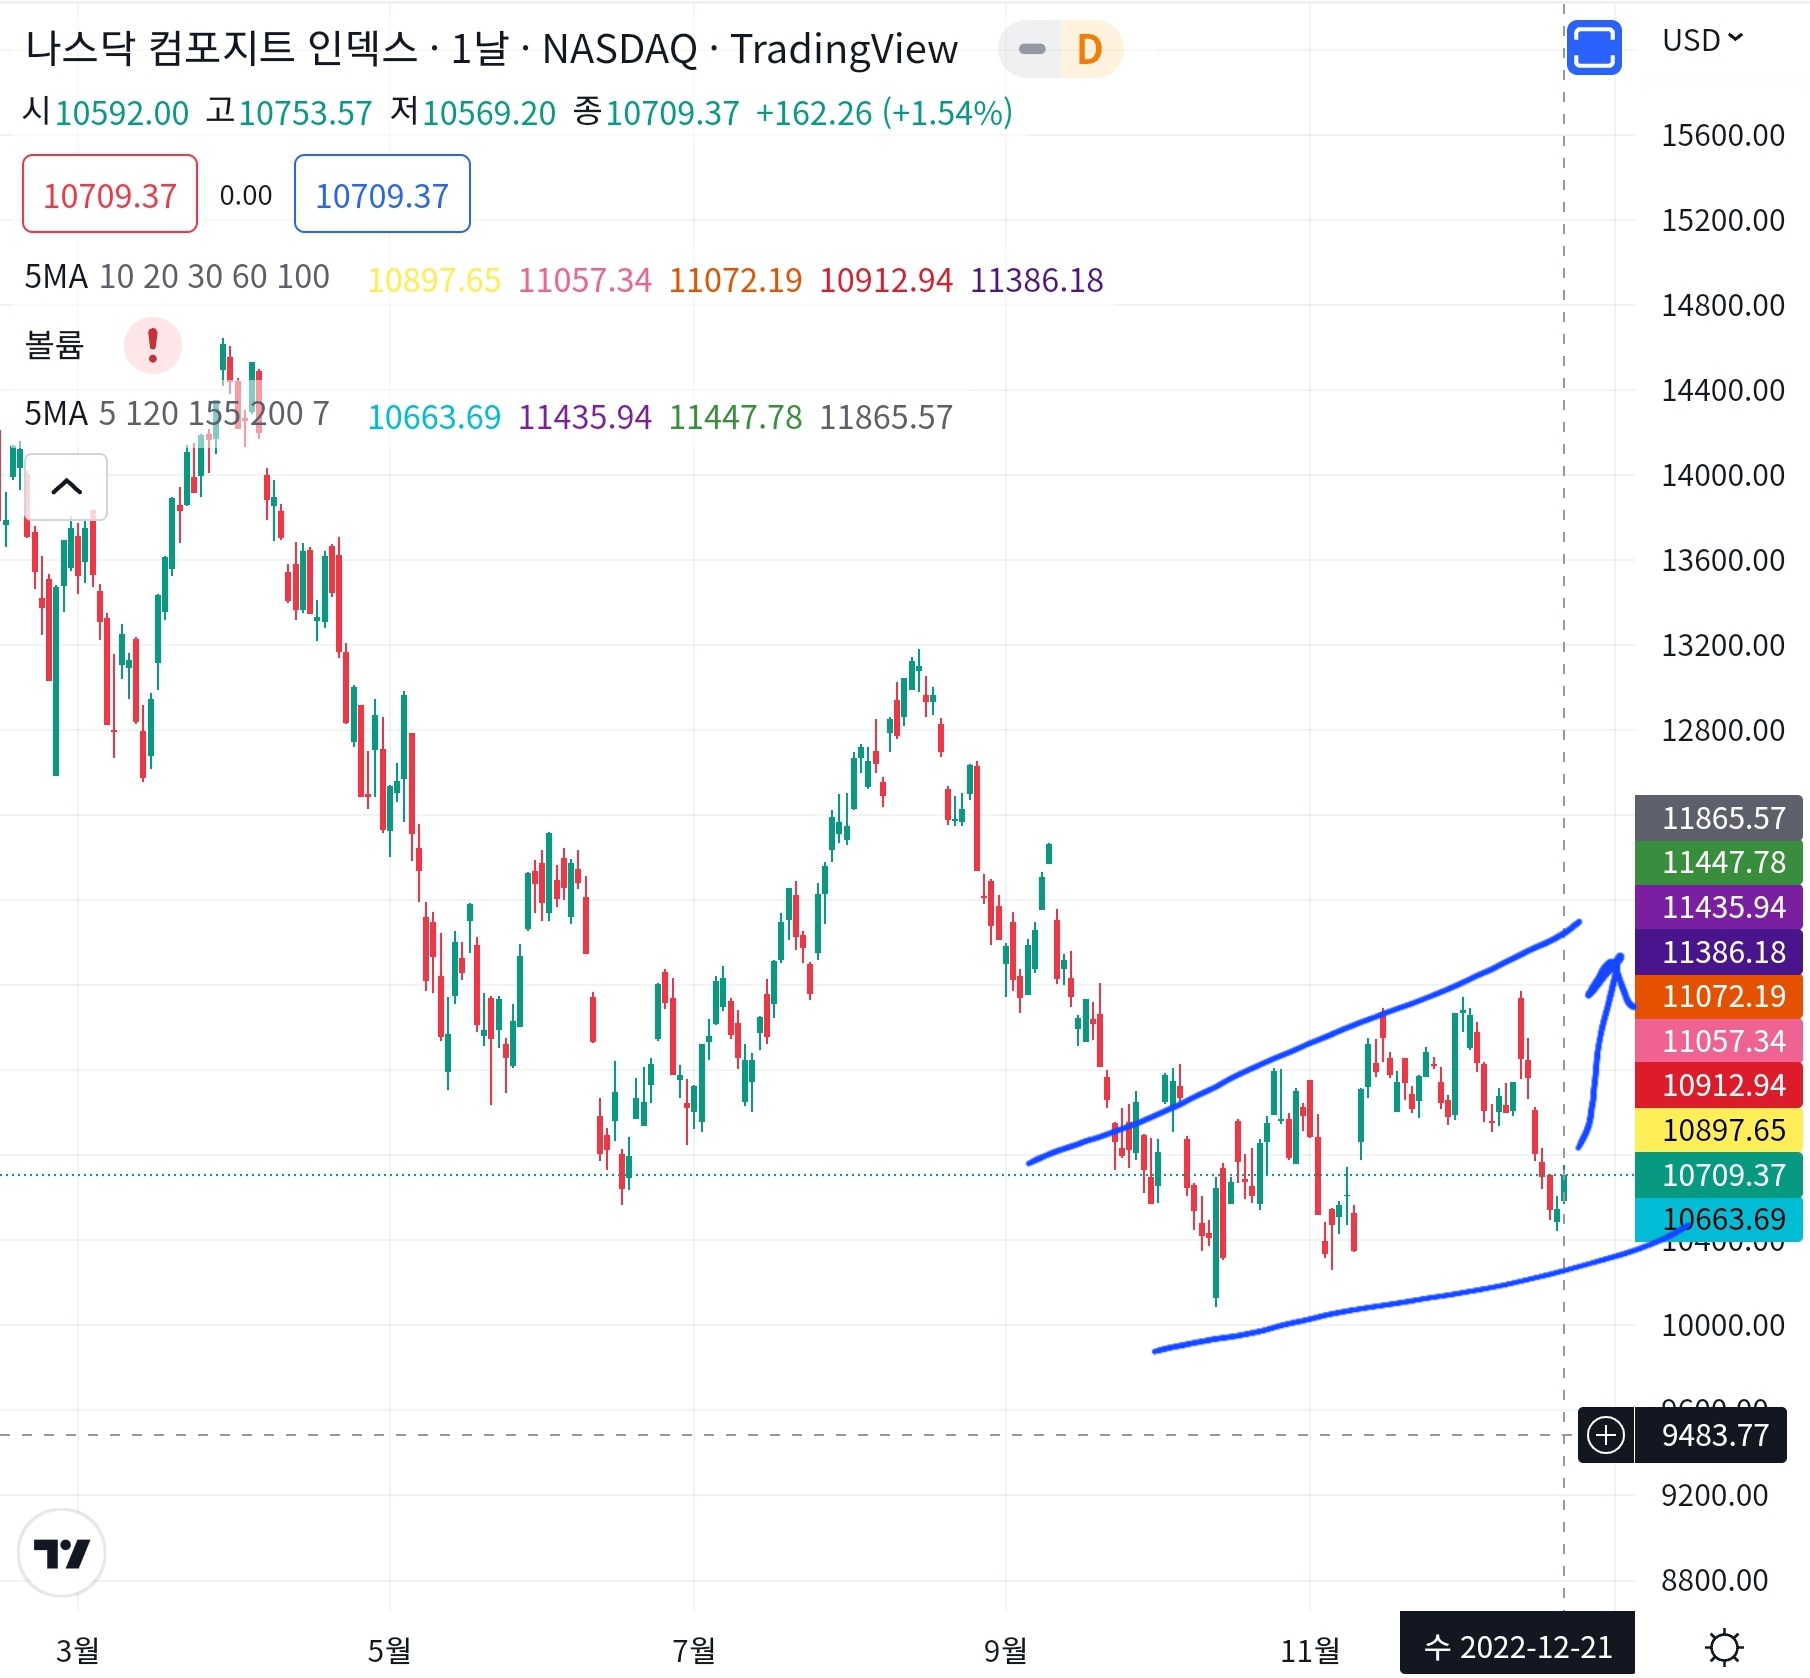The height and width of the screenshot is (1678, 1810).
Task: Click the red sell price 10709.37 button
Action: coord(110,194)
